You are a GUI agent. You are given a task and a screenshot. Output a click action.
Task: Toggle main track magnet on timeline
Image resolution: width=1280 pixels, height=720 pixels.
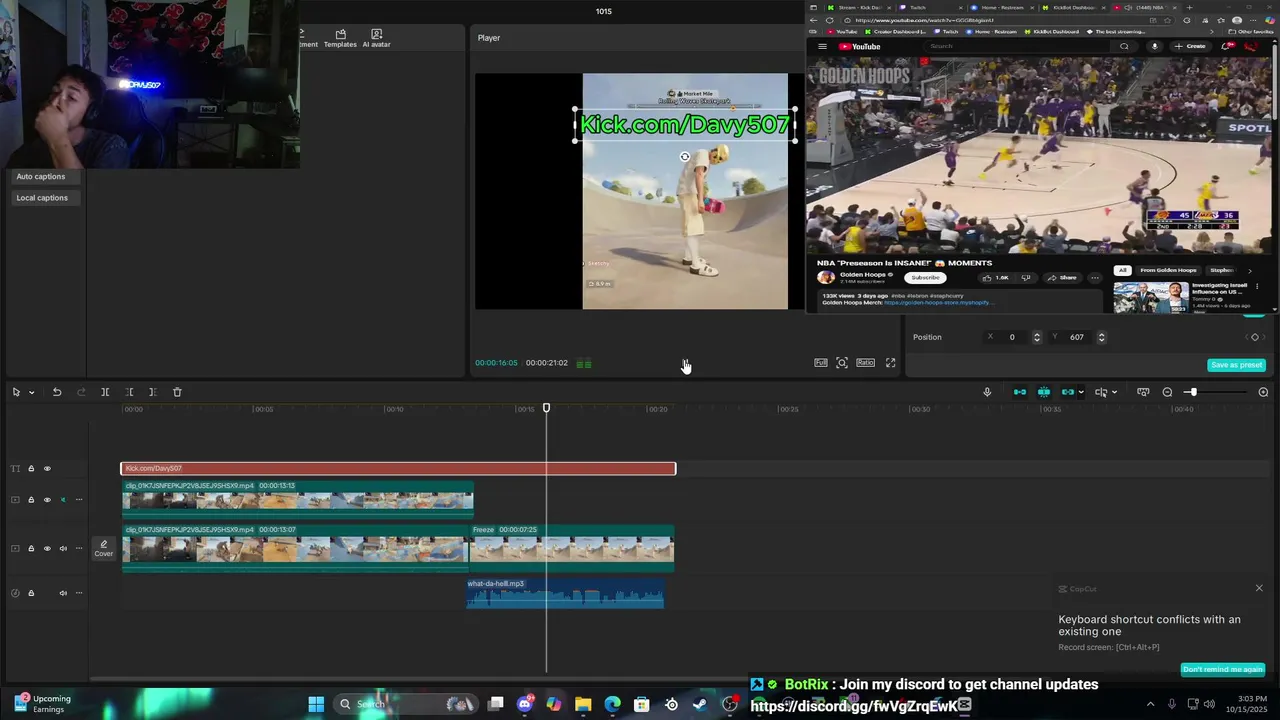click(1020, 392)
